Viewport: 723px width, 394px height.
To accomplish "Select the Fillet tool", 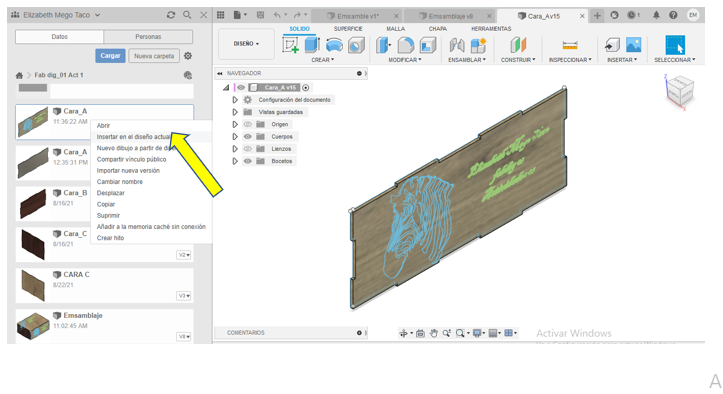I will (406, 45).
